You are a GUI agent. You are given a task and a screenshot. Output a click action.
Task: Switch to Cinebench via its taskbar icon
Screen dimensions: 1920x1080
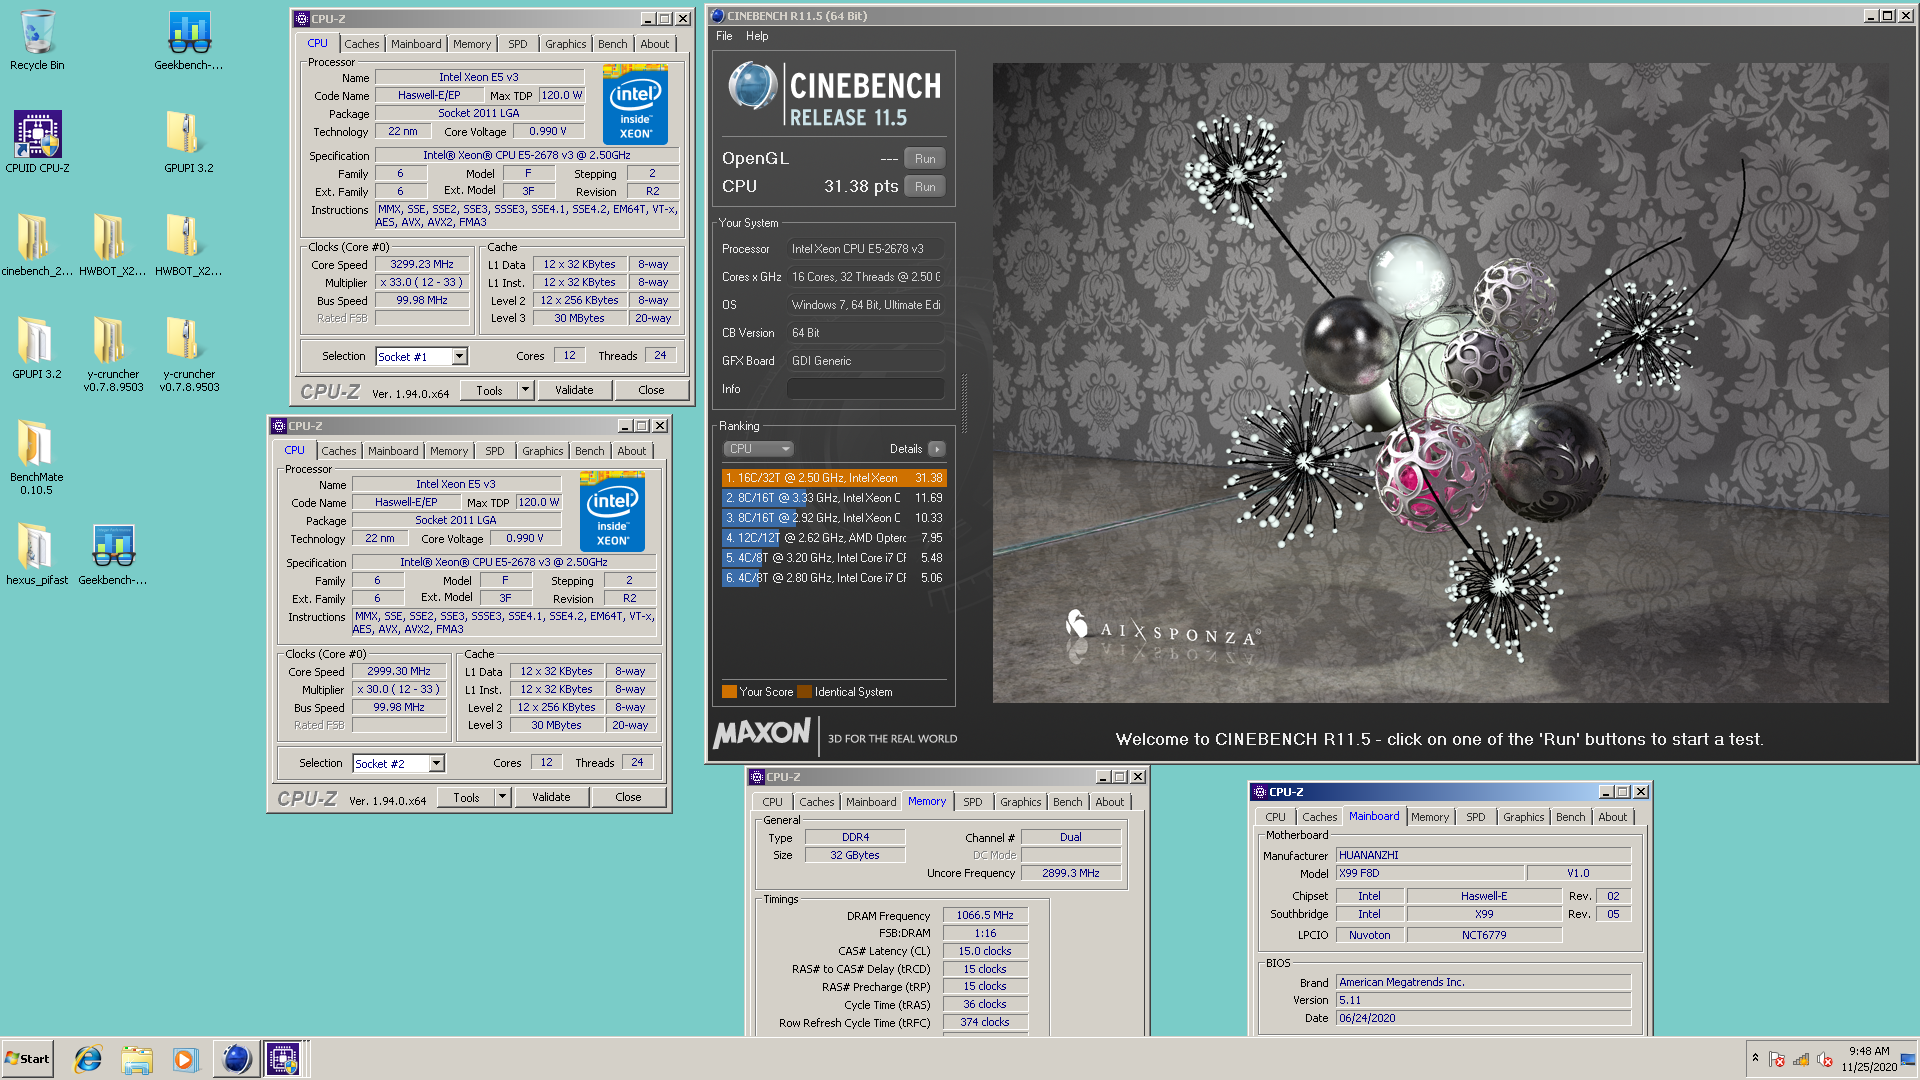coord(236,1059)
